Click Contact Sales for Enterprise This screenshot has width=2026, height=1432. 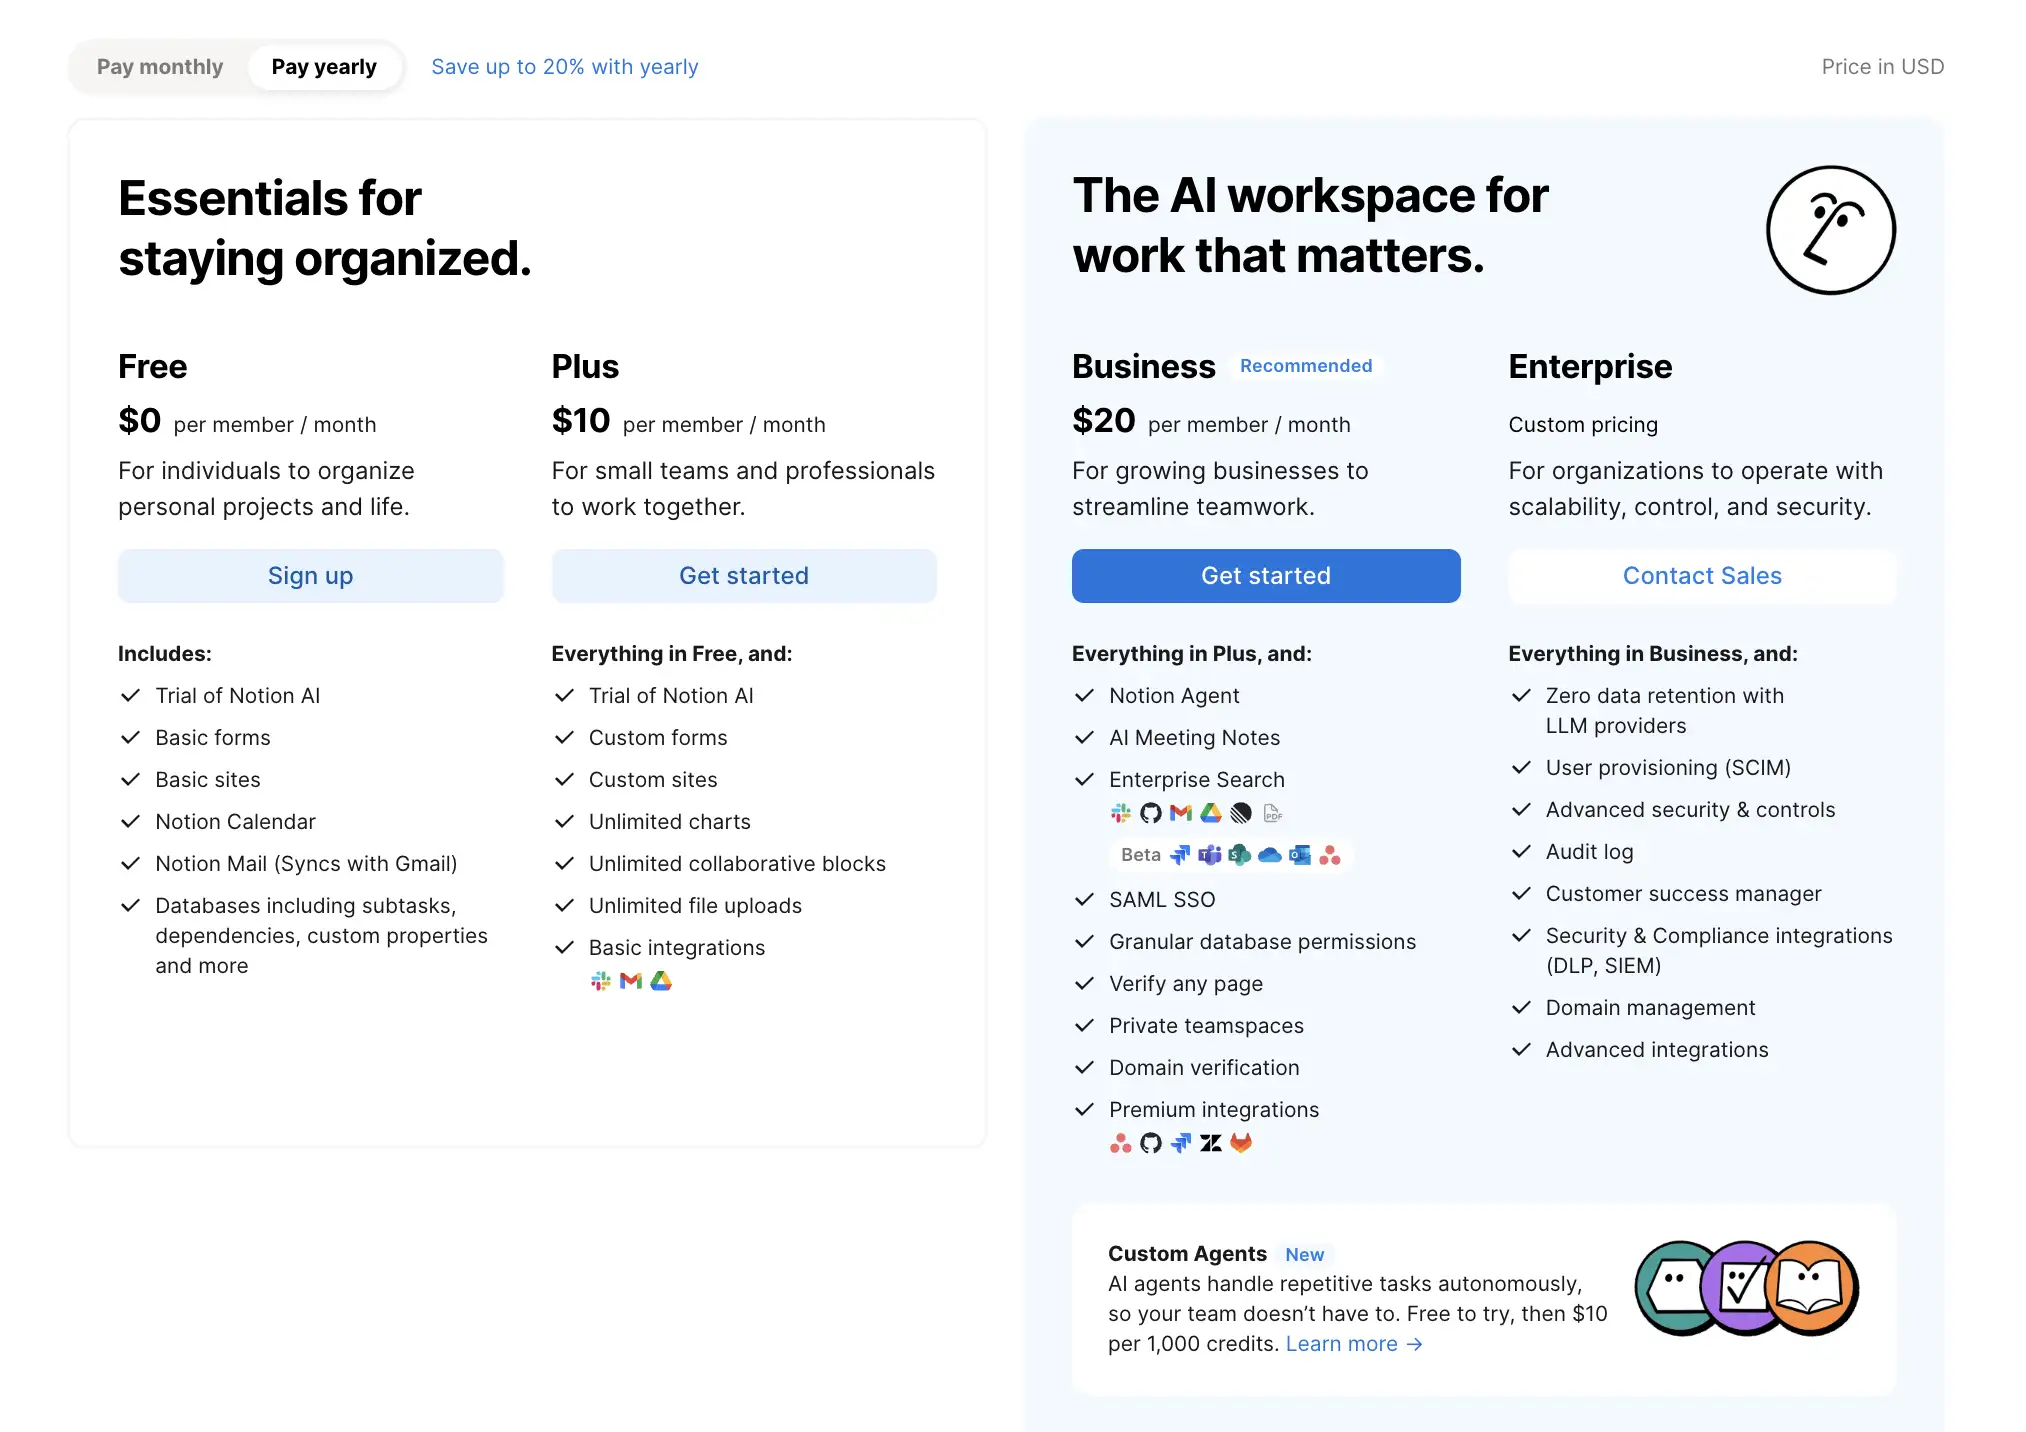pos(1701,575)
